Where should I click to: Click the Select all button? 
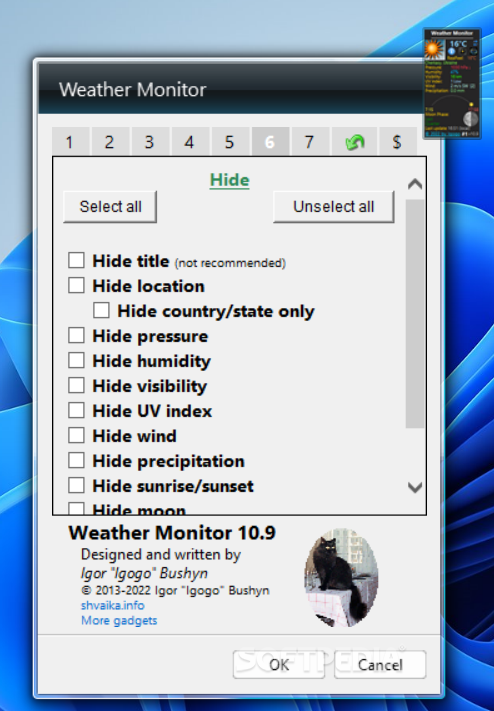coord(110,207)
